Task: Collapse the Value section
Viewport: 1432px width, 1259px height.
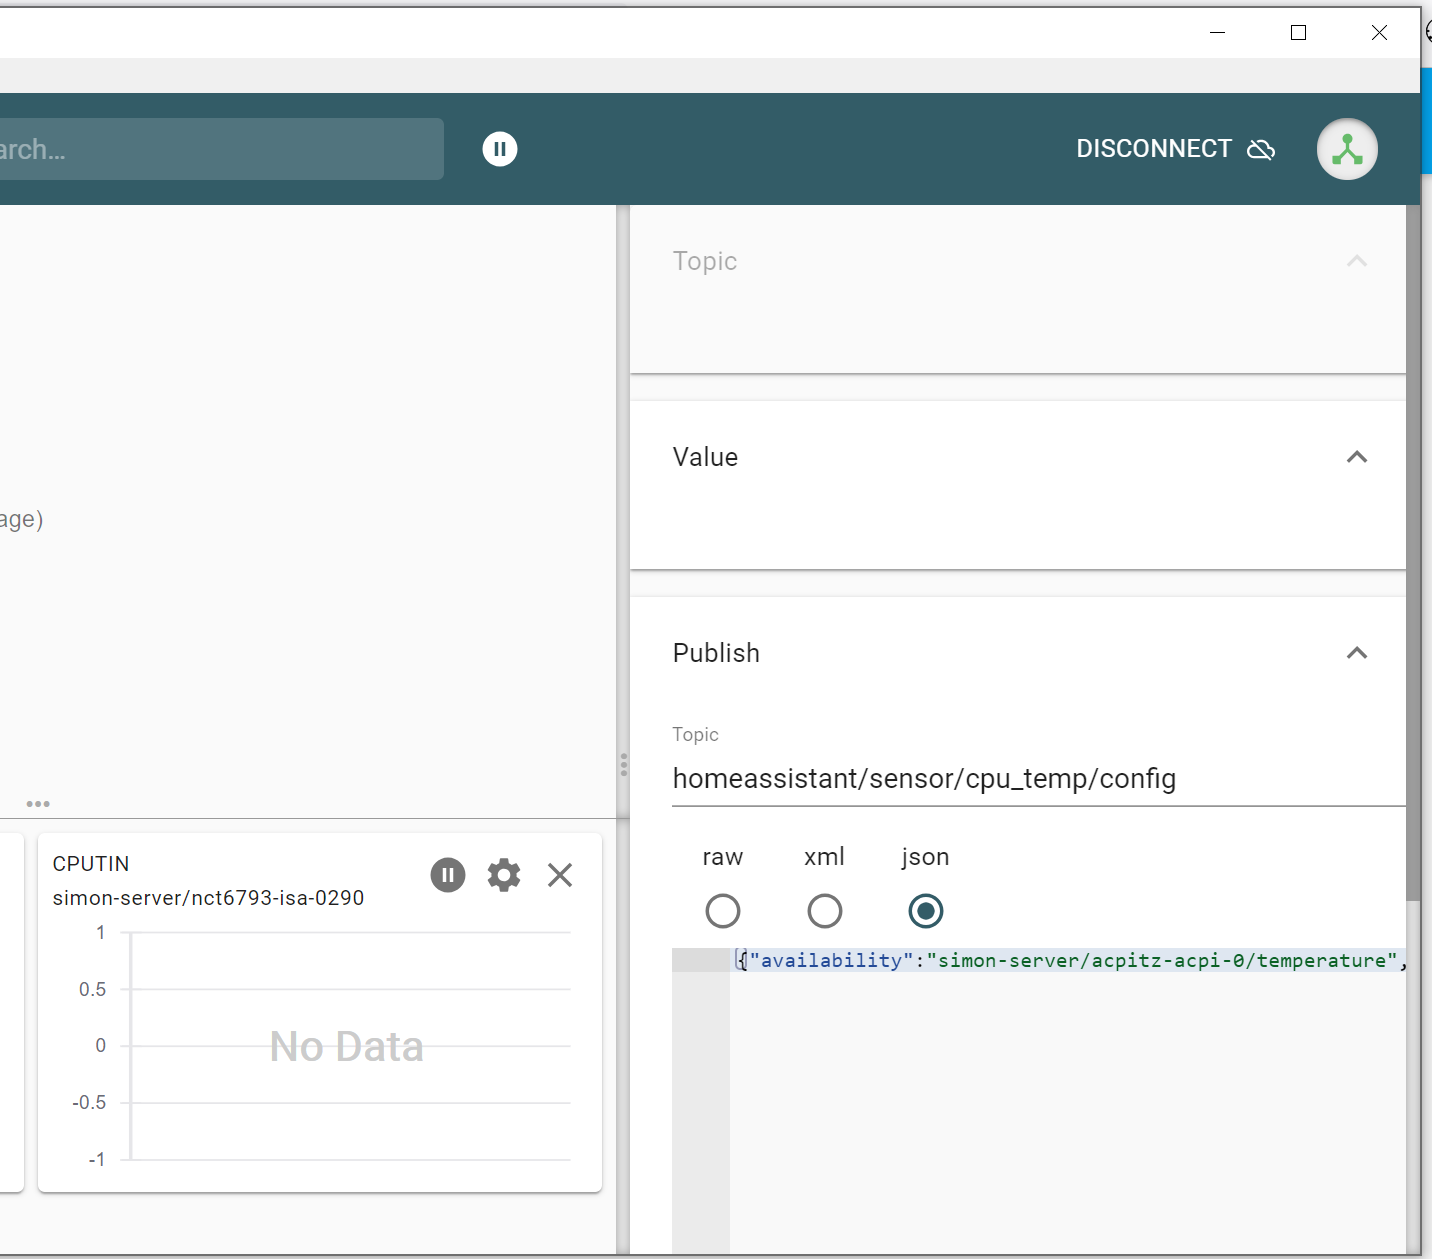Action: pos(1357,457)
